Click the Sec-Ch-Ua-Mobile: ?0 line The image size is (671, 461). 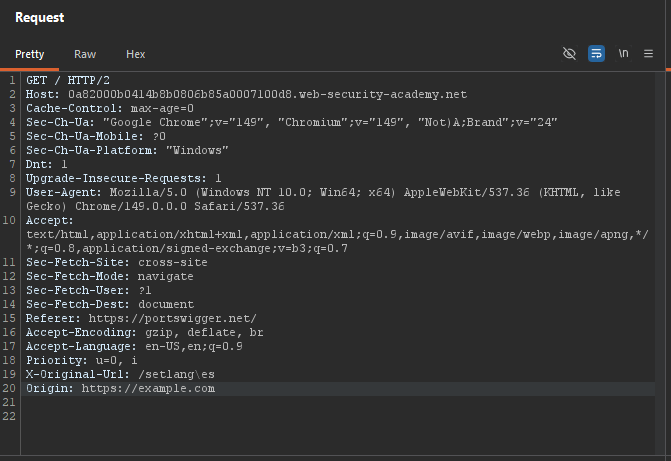(x=96, y=136)
